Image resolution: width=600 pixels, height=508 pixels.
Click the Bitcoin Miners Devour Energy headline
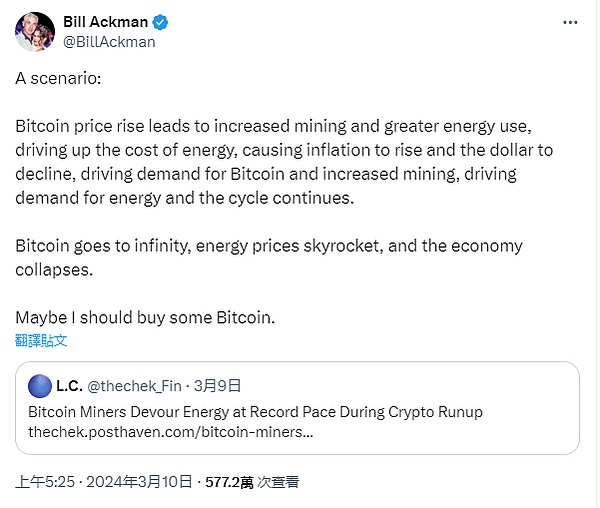coord(255,412)
